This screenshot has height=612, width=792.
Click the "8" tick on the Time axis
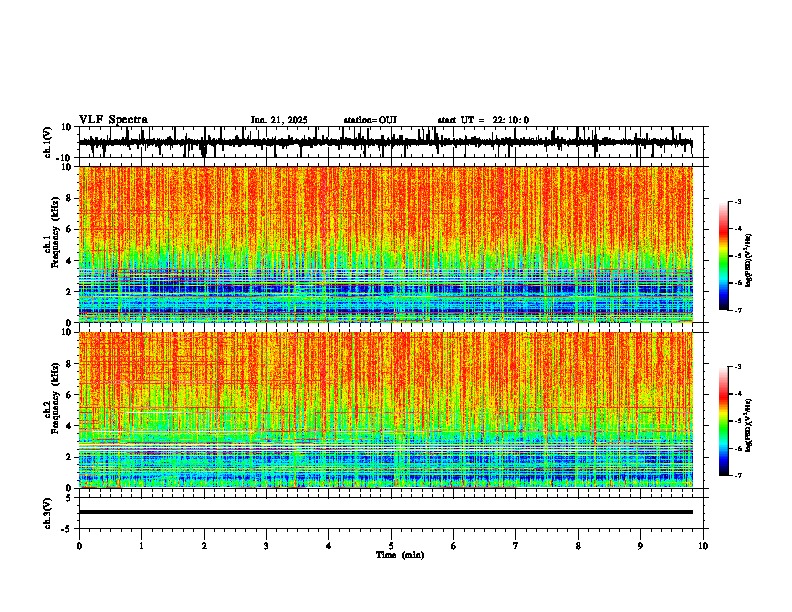pos(578,546)
